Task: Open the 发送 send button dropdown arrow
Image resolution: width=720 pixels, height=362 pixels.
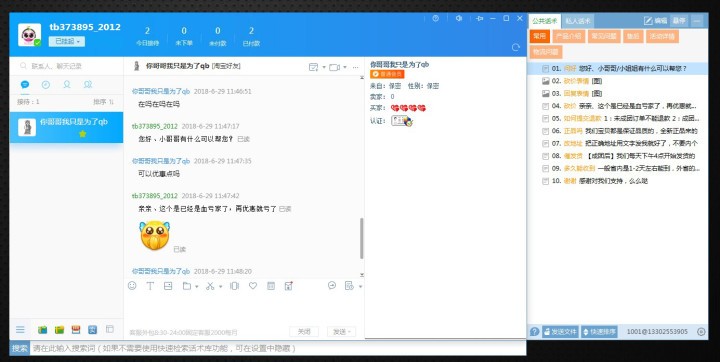Action: point(350,332)
